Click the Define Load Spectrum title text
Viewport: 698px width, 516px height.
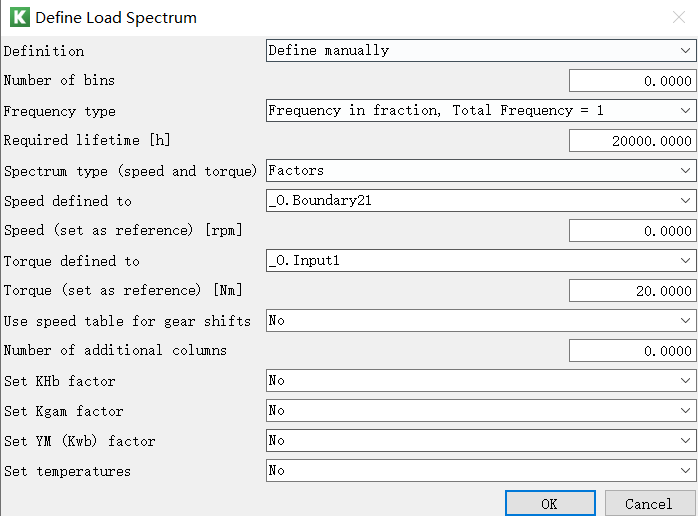click(x=116, y=18)
